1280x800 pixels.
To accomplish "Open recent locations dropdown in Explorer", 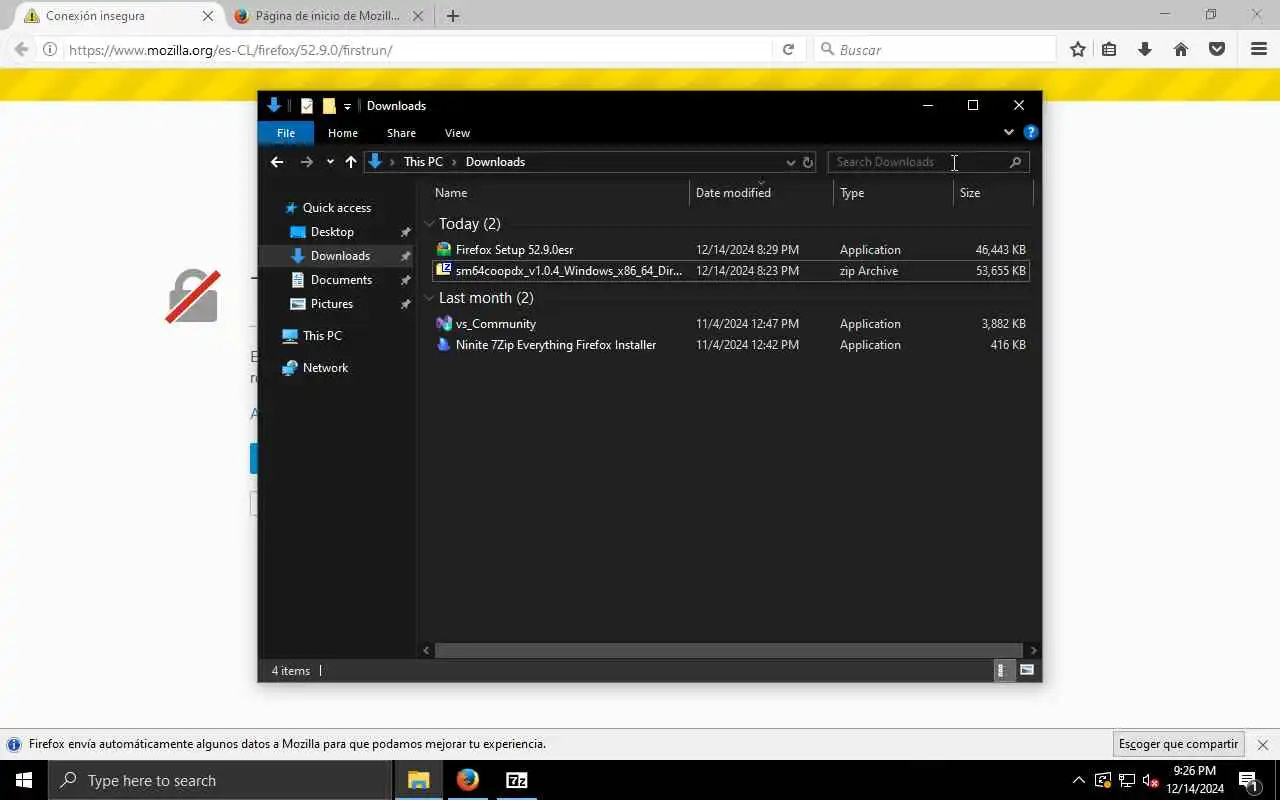I will 330,162.
